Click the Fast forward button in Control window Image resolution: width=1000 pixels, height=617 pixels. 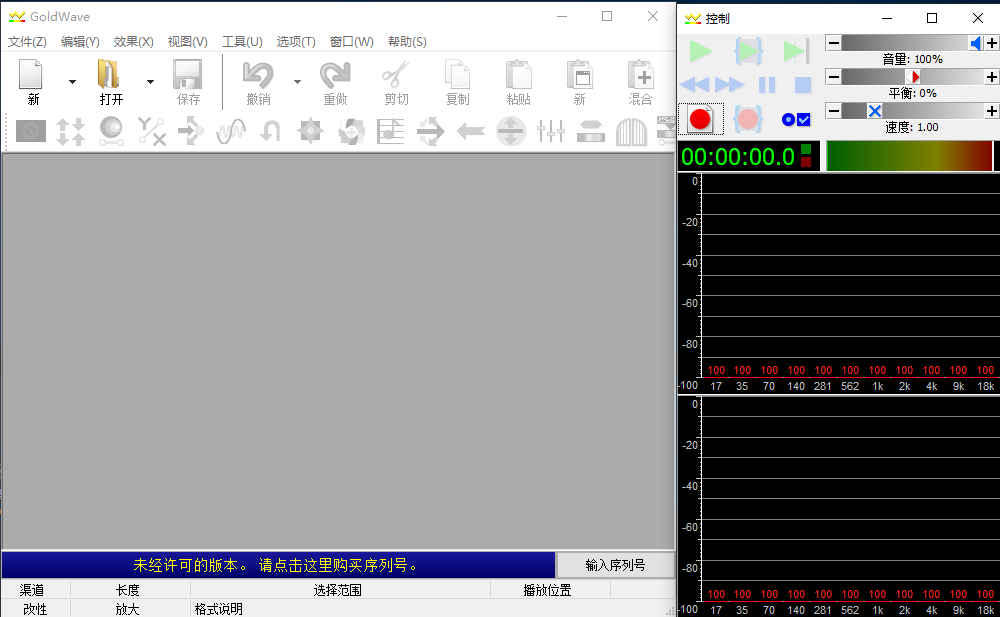(x=730, y=85)
